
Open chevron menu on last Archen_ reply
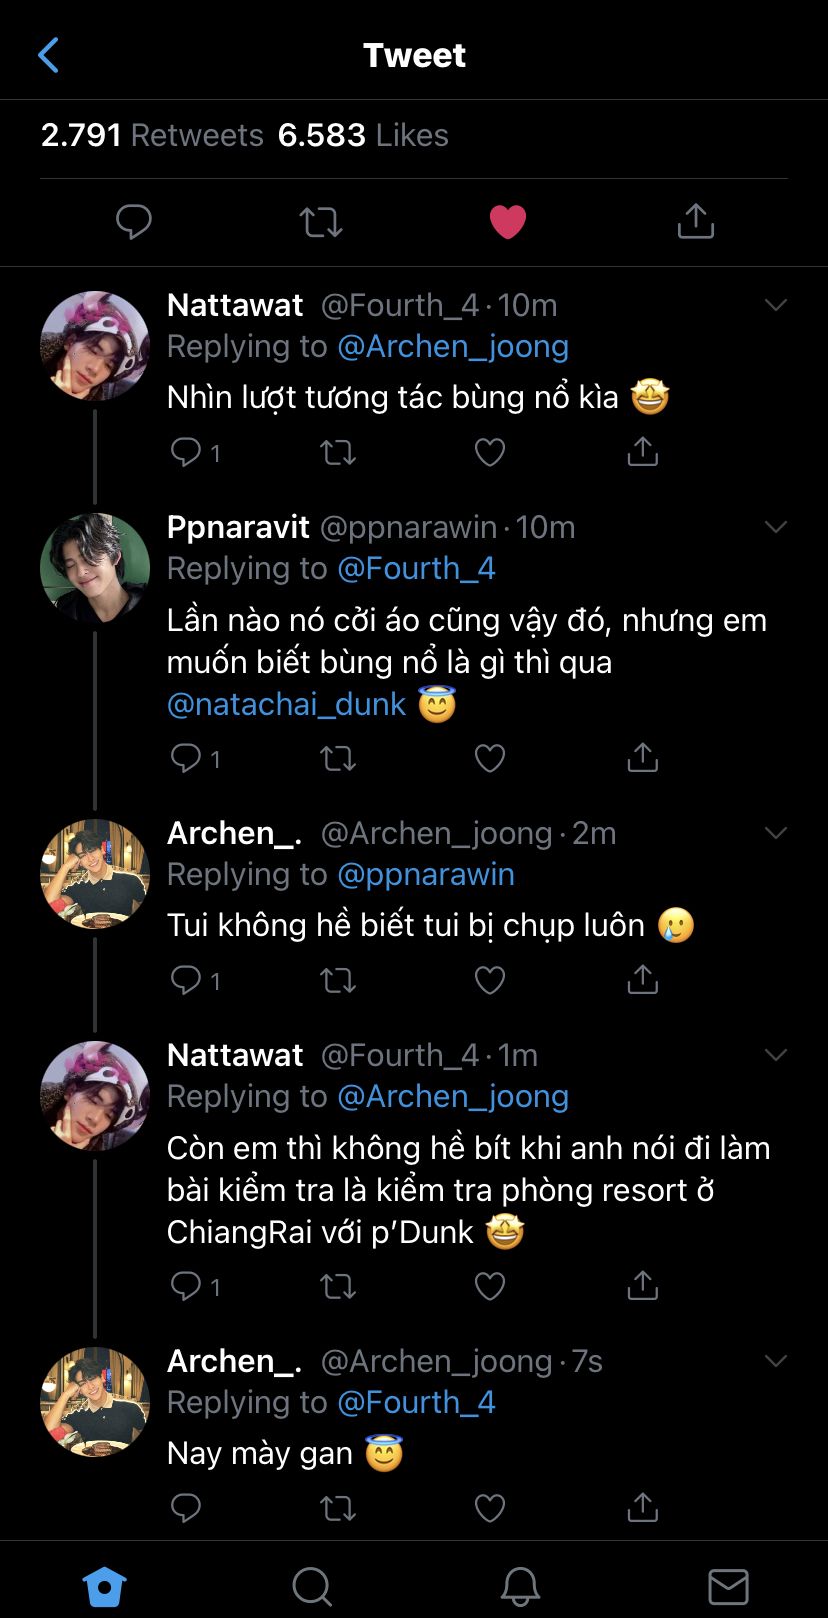click(776, 1361)
